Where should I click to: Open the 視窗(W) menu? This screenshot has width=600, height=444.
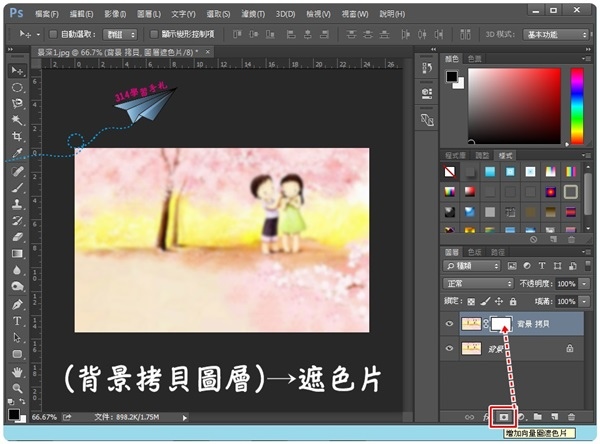click(x=355, y=14)
